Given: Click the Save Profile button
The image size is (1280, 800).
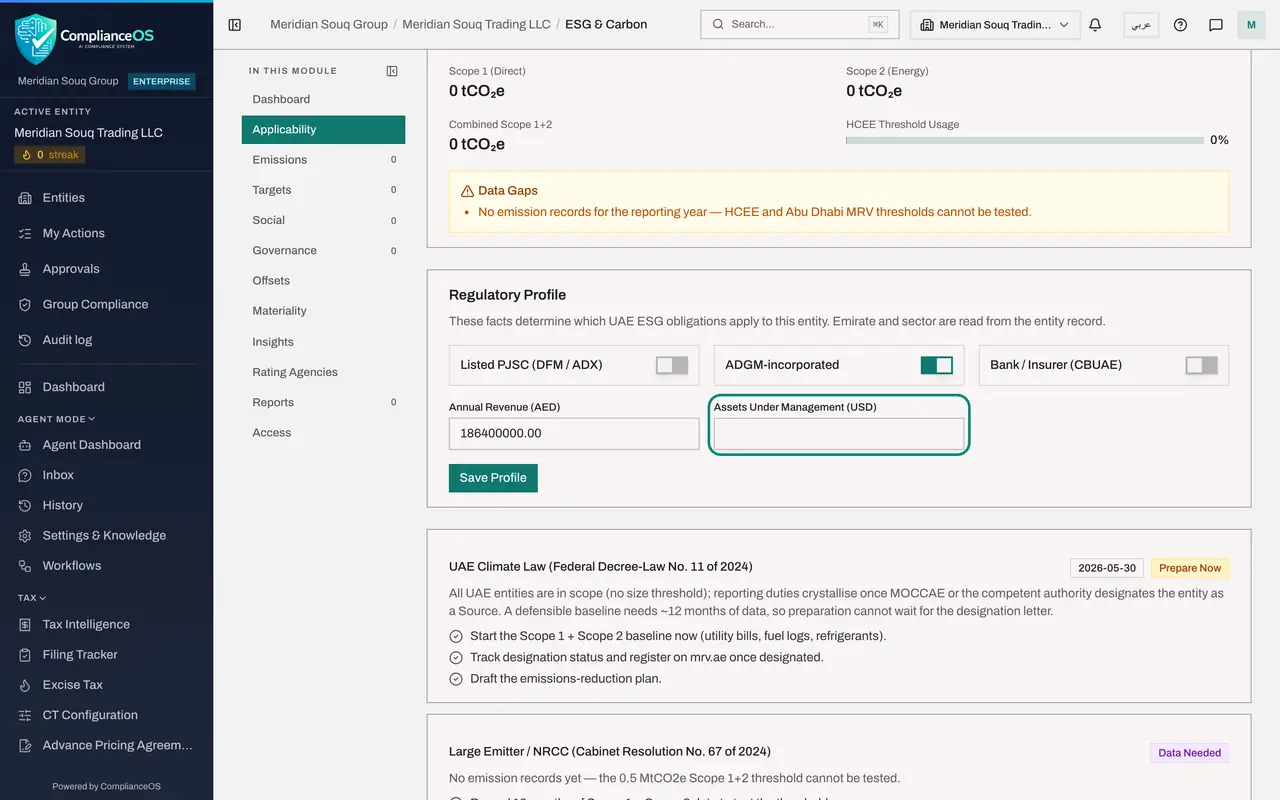Looking at the screenshot, I should [x=493, y=478].
